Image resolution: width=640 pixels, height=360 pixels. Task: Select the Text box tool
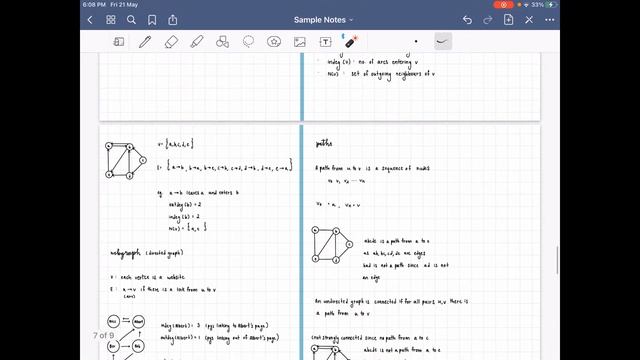click(325, 42)
